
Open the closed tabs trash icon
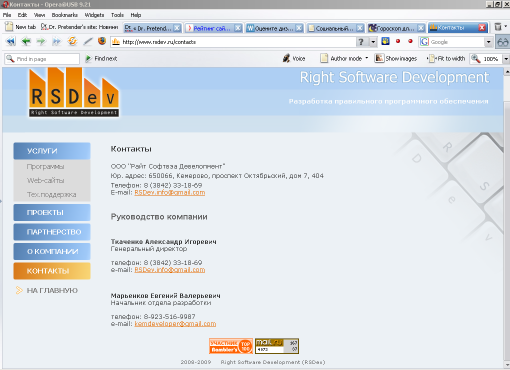coord(498,27)
